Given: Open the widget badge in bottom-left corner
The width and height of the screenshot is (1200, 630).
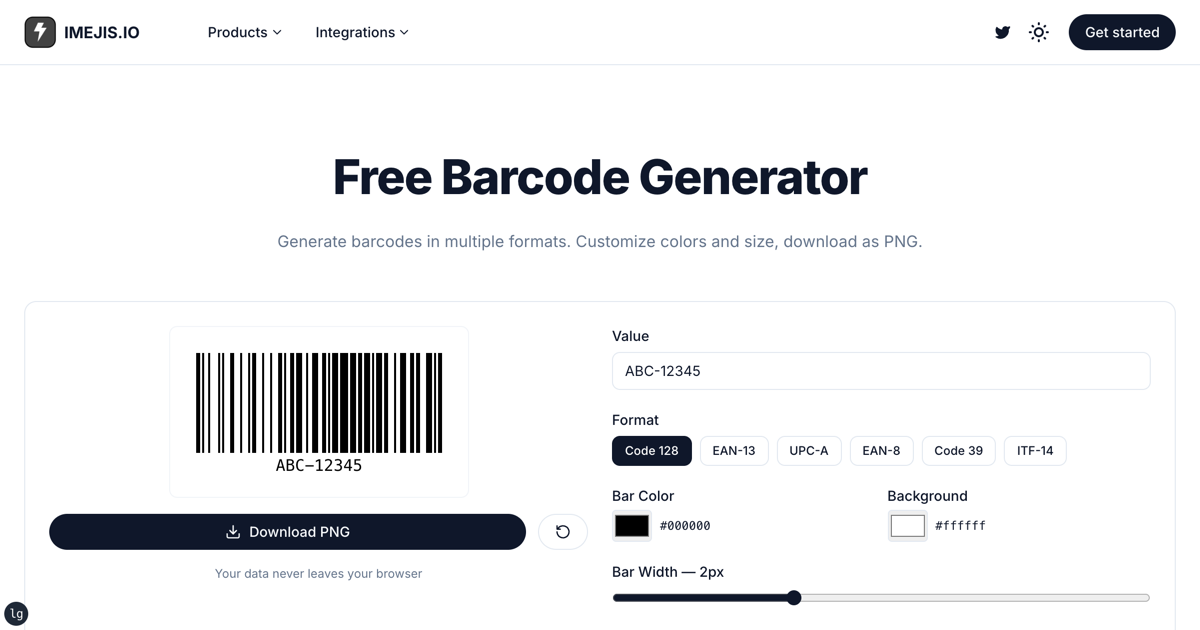Looking at the screenshot, I should (16, 613).
